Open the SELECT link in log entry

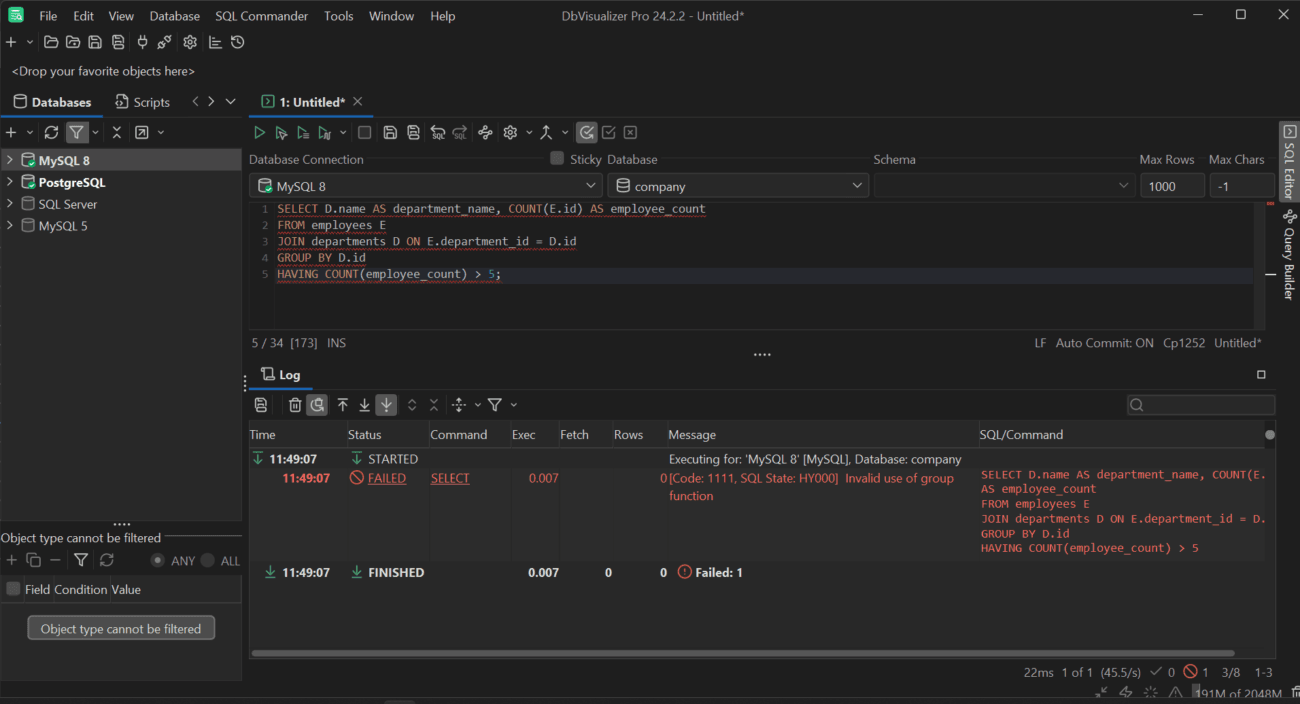(x=449, y=477)
